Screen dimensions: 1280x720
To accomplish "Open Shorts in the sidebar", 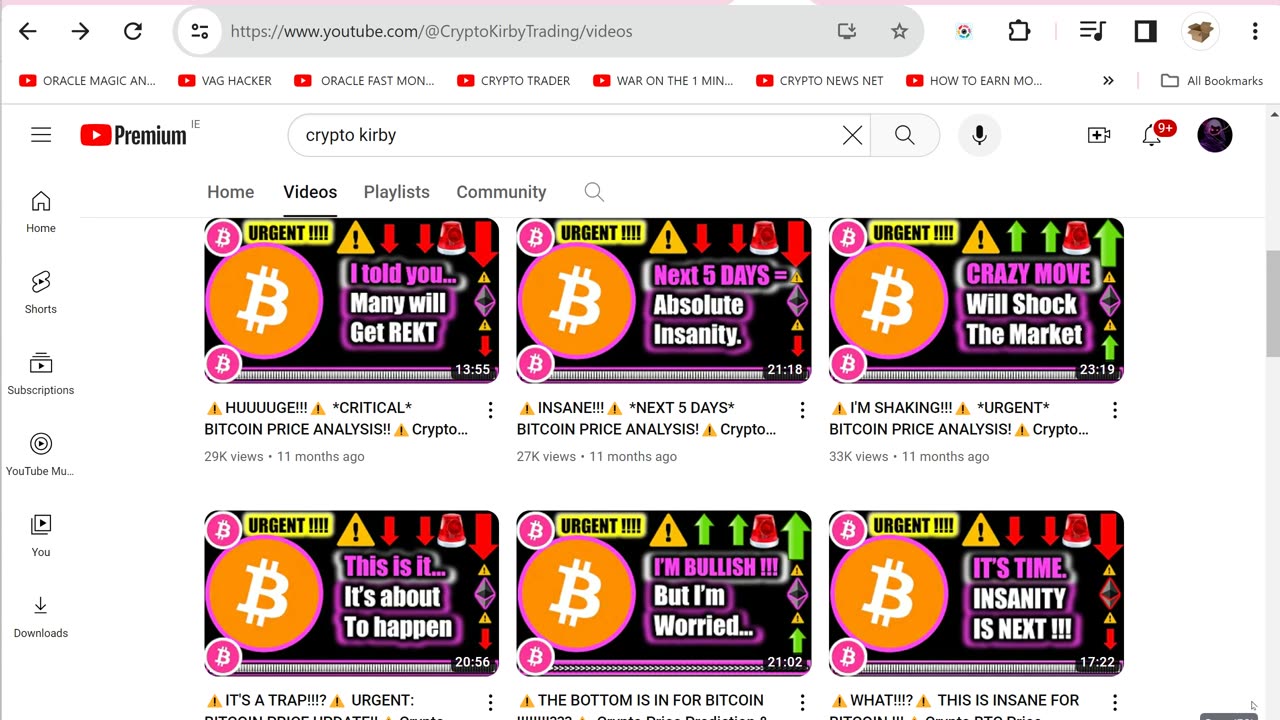I will [41, 292].
